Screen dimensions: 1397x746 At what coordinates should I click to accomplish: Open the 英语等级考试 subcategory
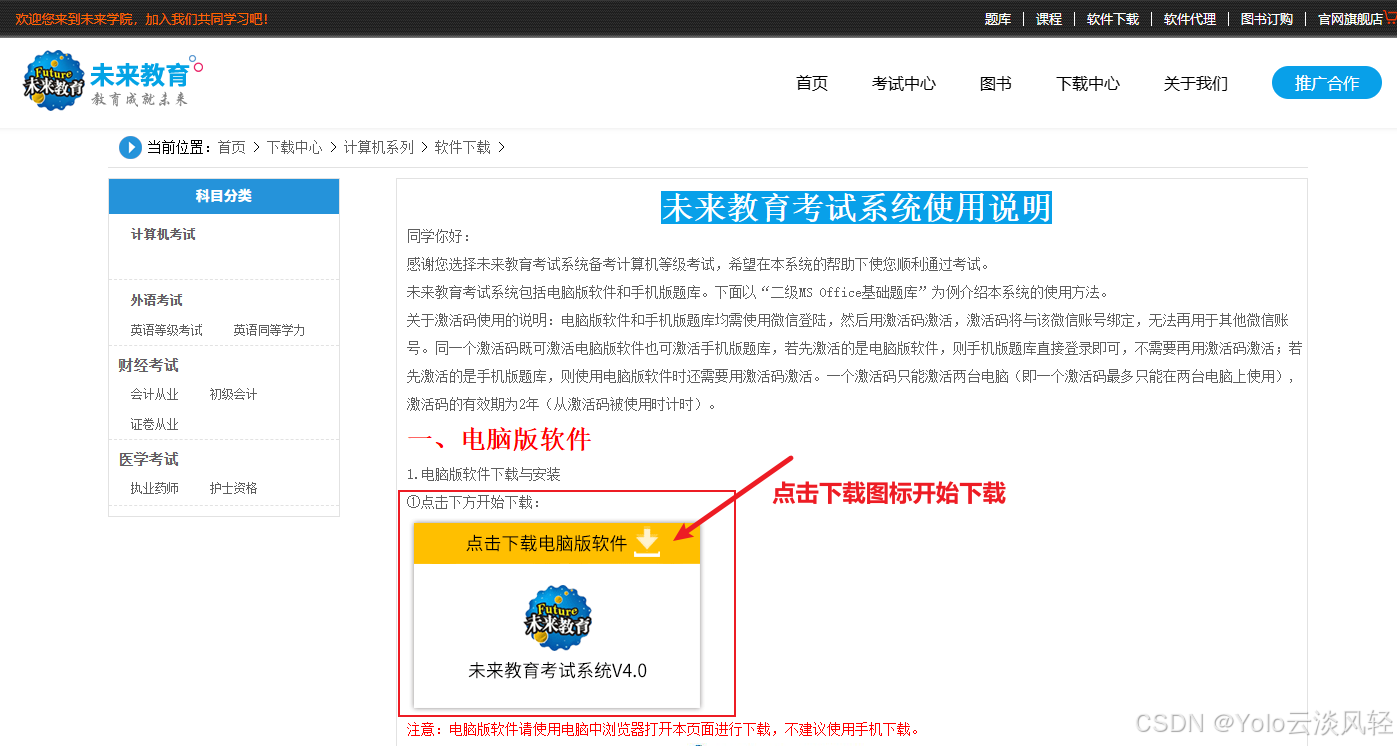(166, 330)
